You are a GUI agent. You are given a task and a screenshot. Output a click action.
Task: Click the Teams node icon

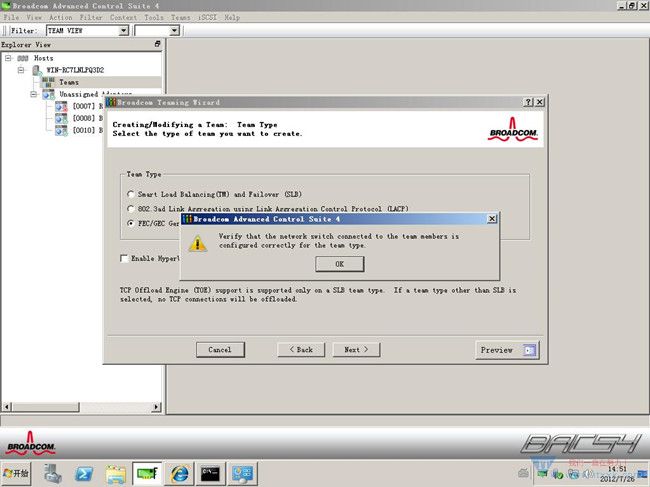click(48, 82)
